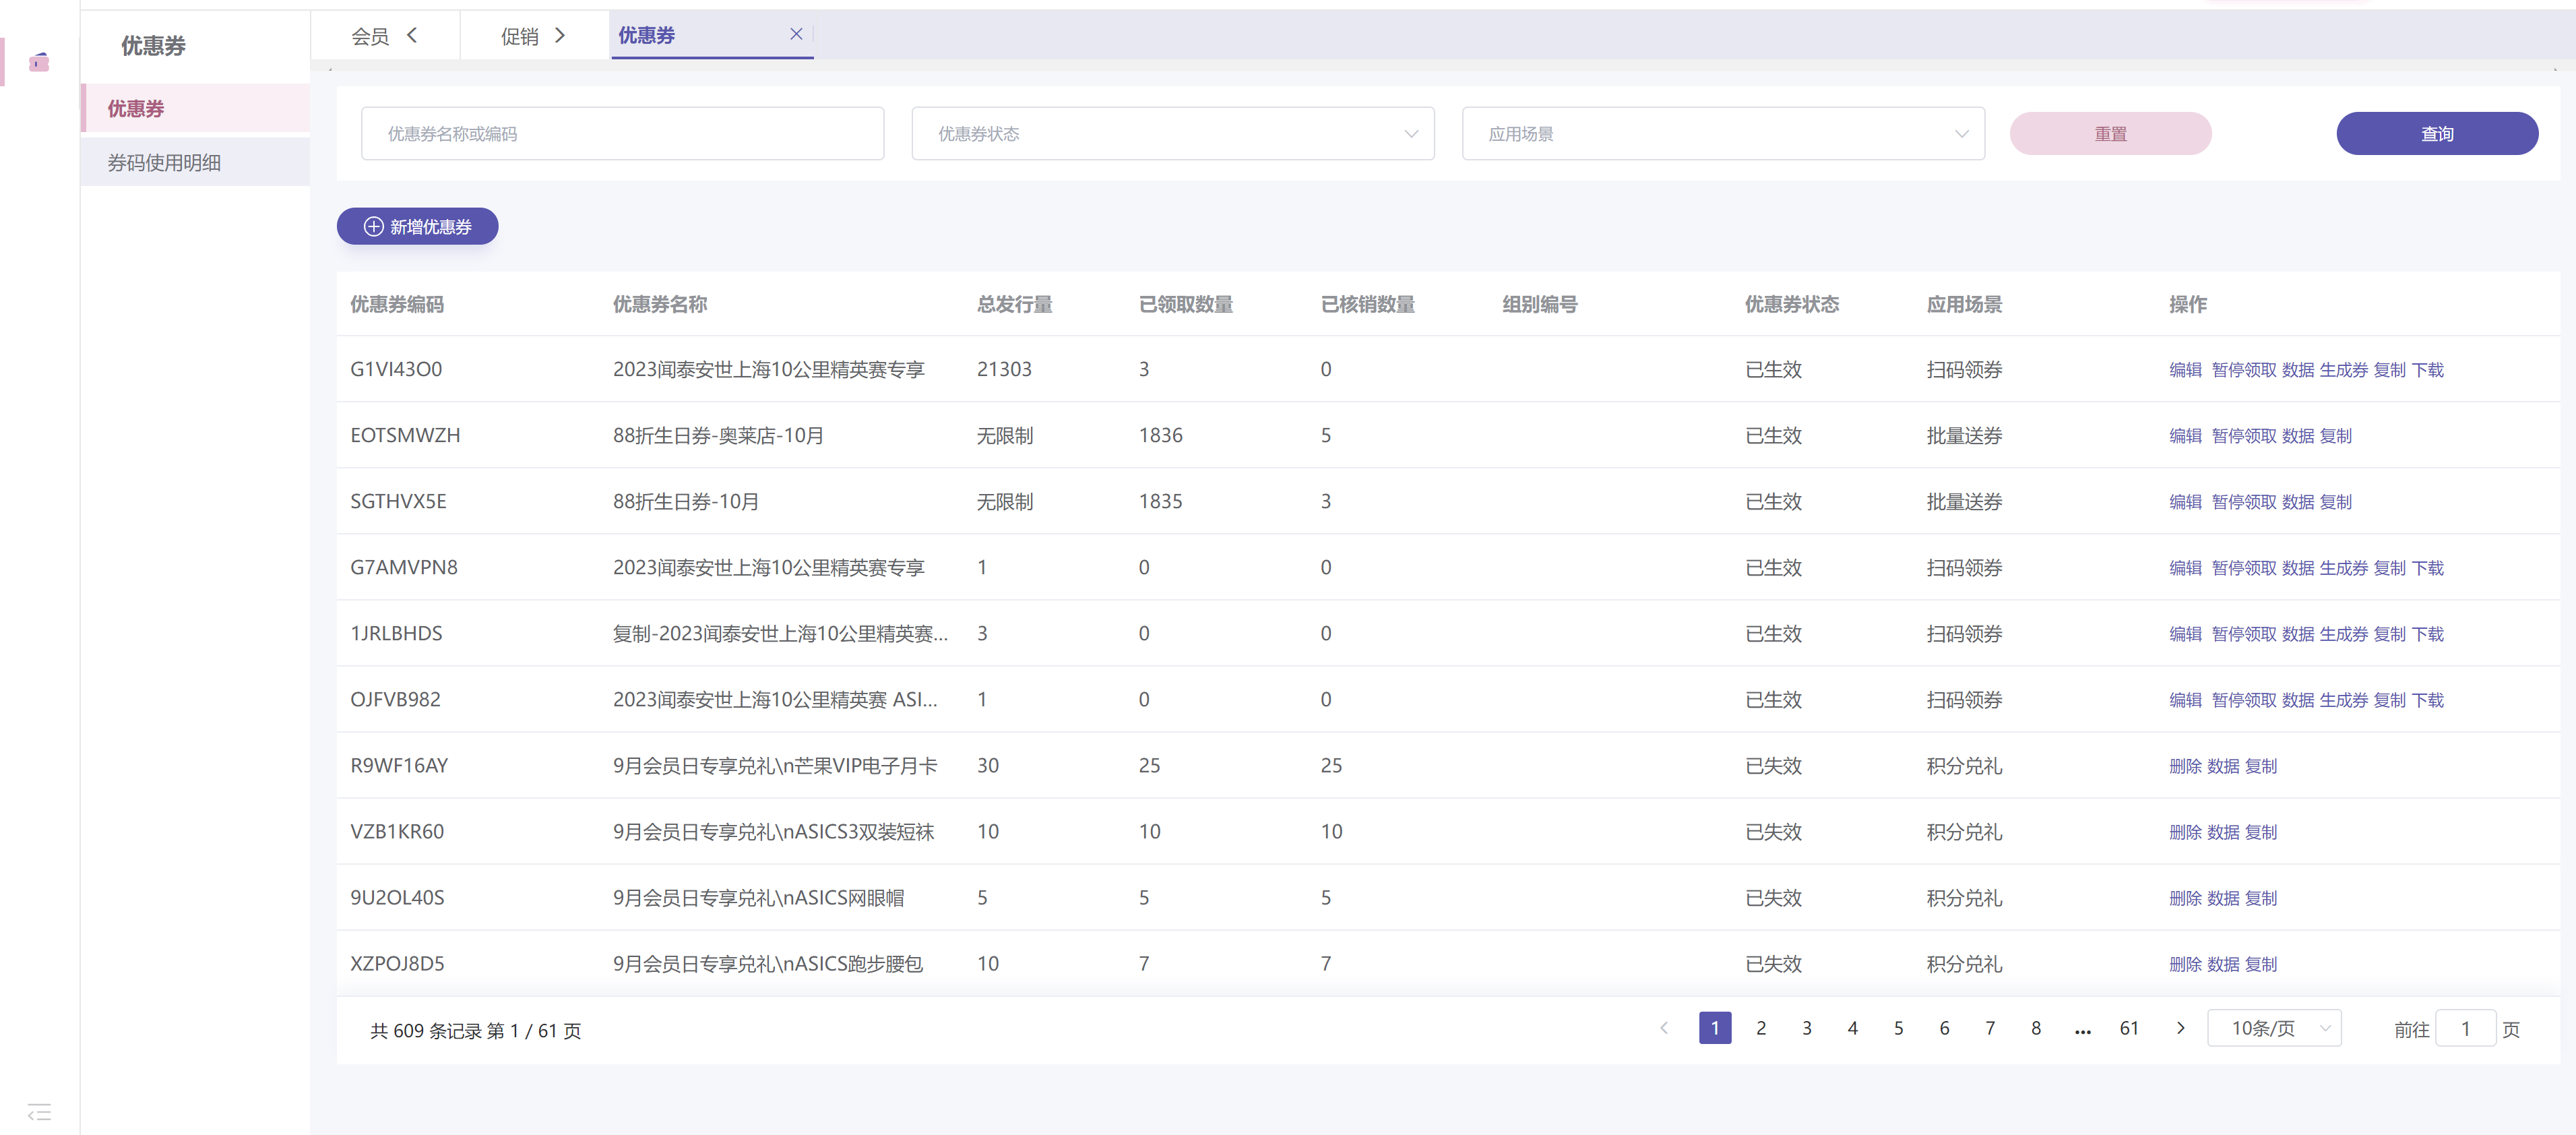Close the 优惠券 tab
This screenshot has width=2576, height=1135.
click(796, 34)
